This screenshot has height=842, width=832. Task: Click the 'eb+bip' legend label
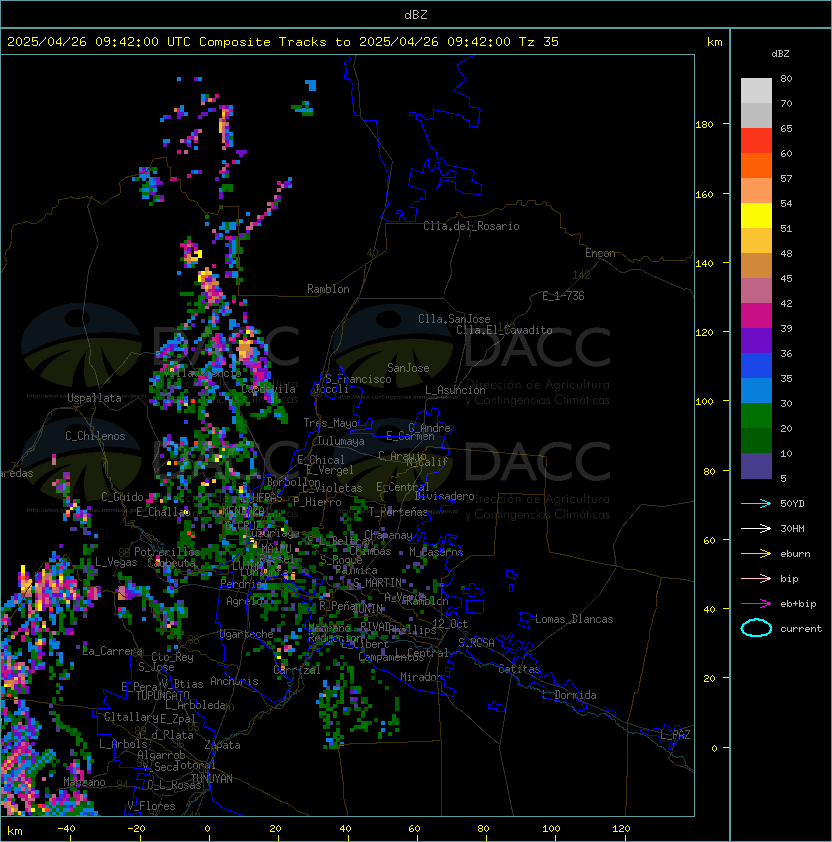tap(798, 604)
